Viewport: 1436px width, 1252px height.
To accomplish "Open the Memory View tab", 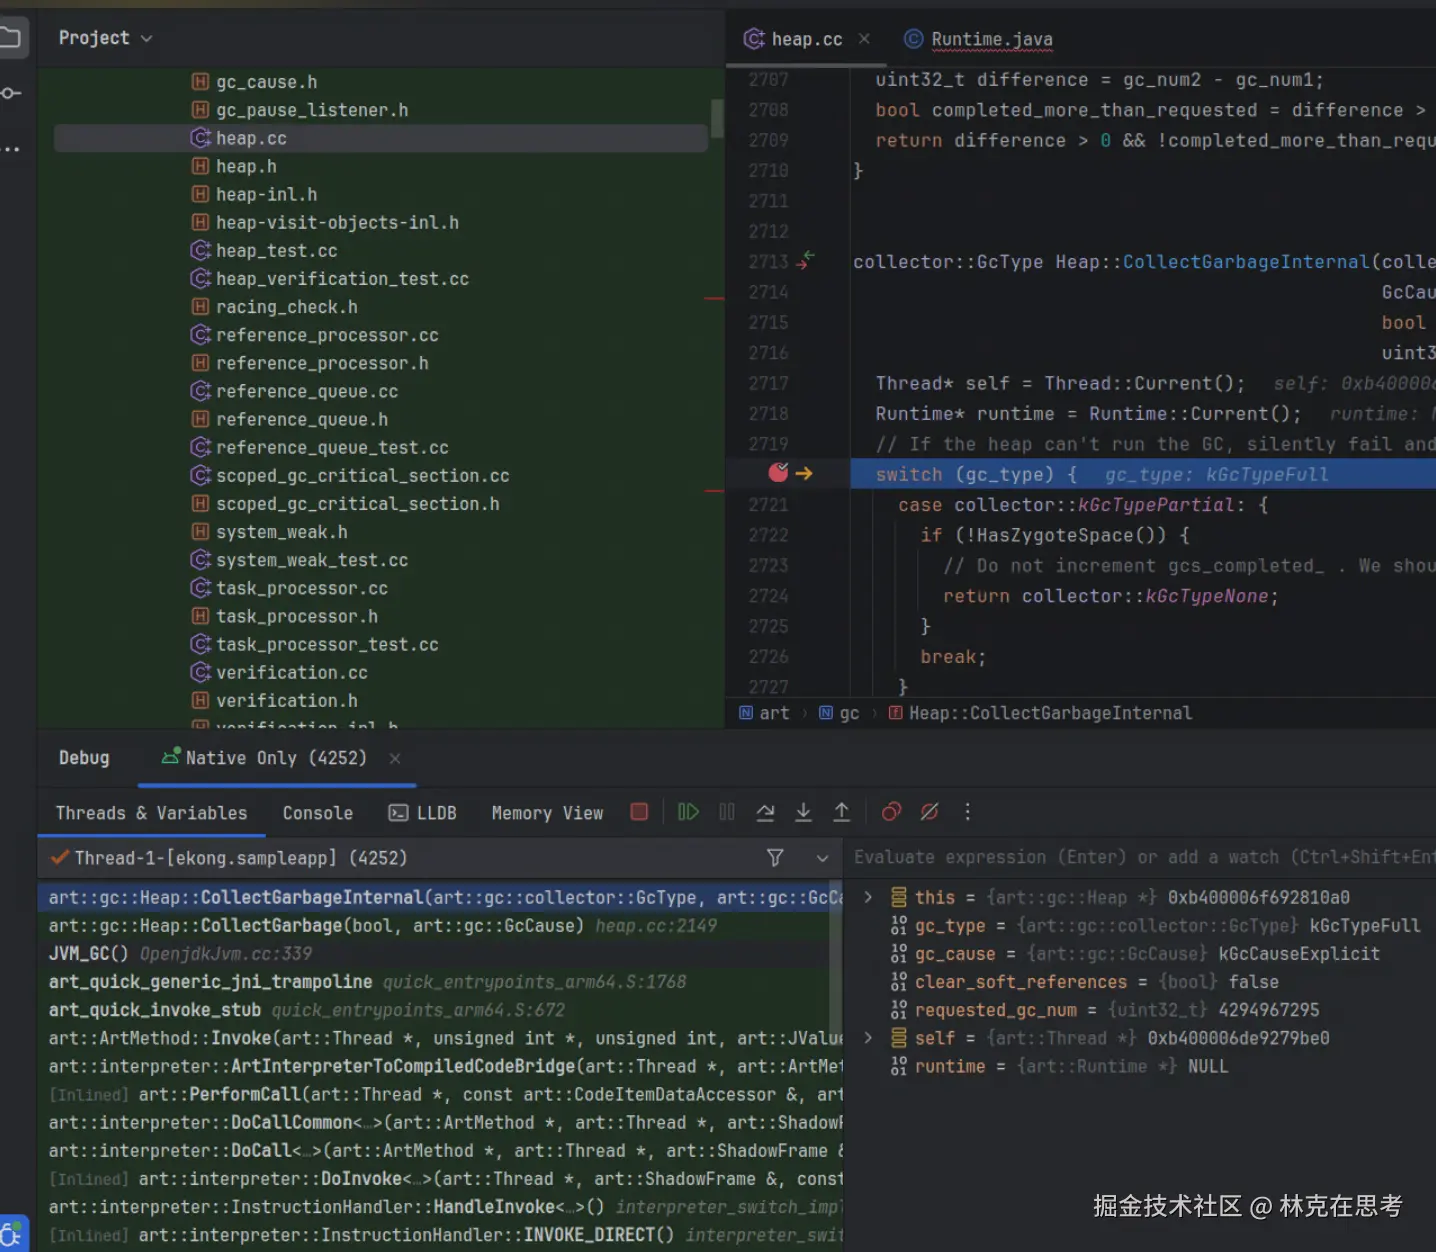I will [548, 813].
